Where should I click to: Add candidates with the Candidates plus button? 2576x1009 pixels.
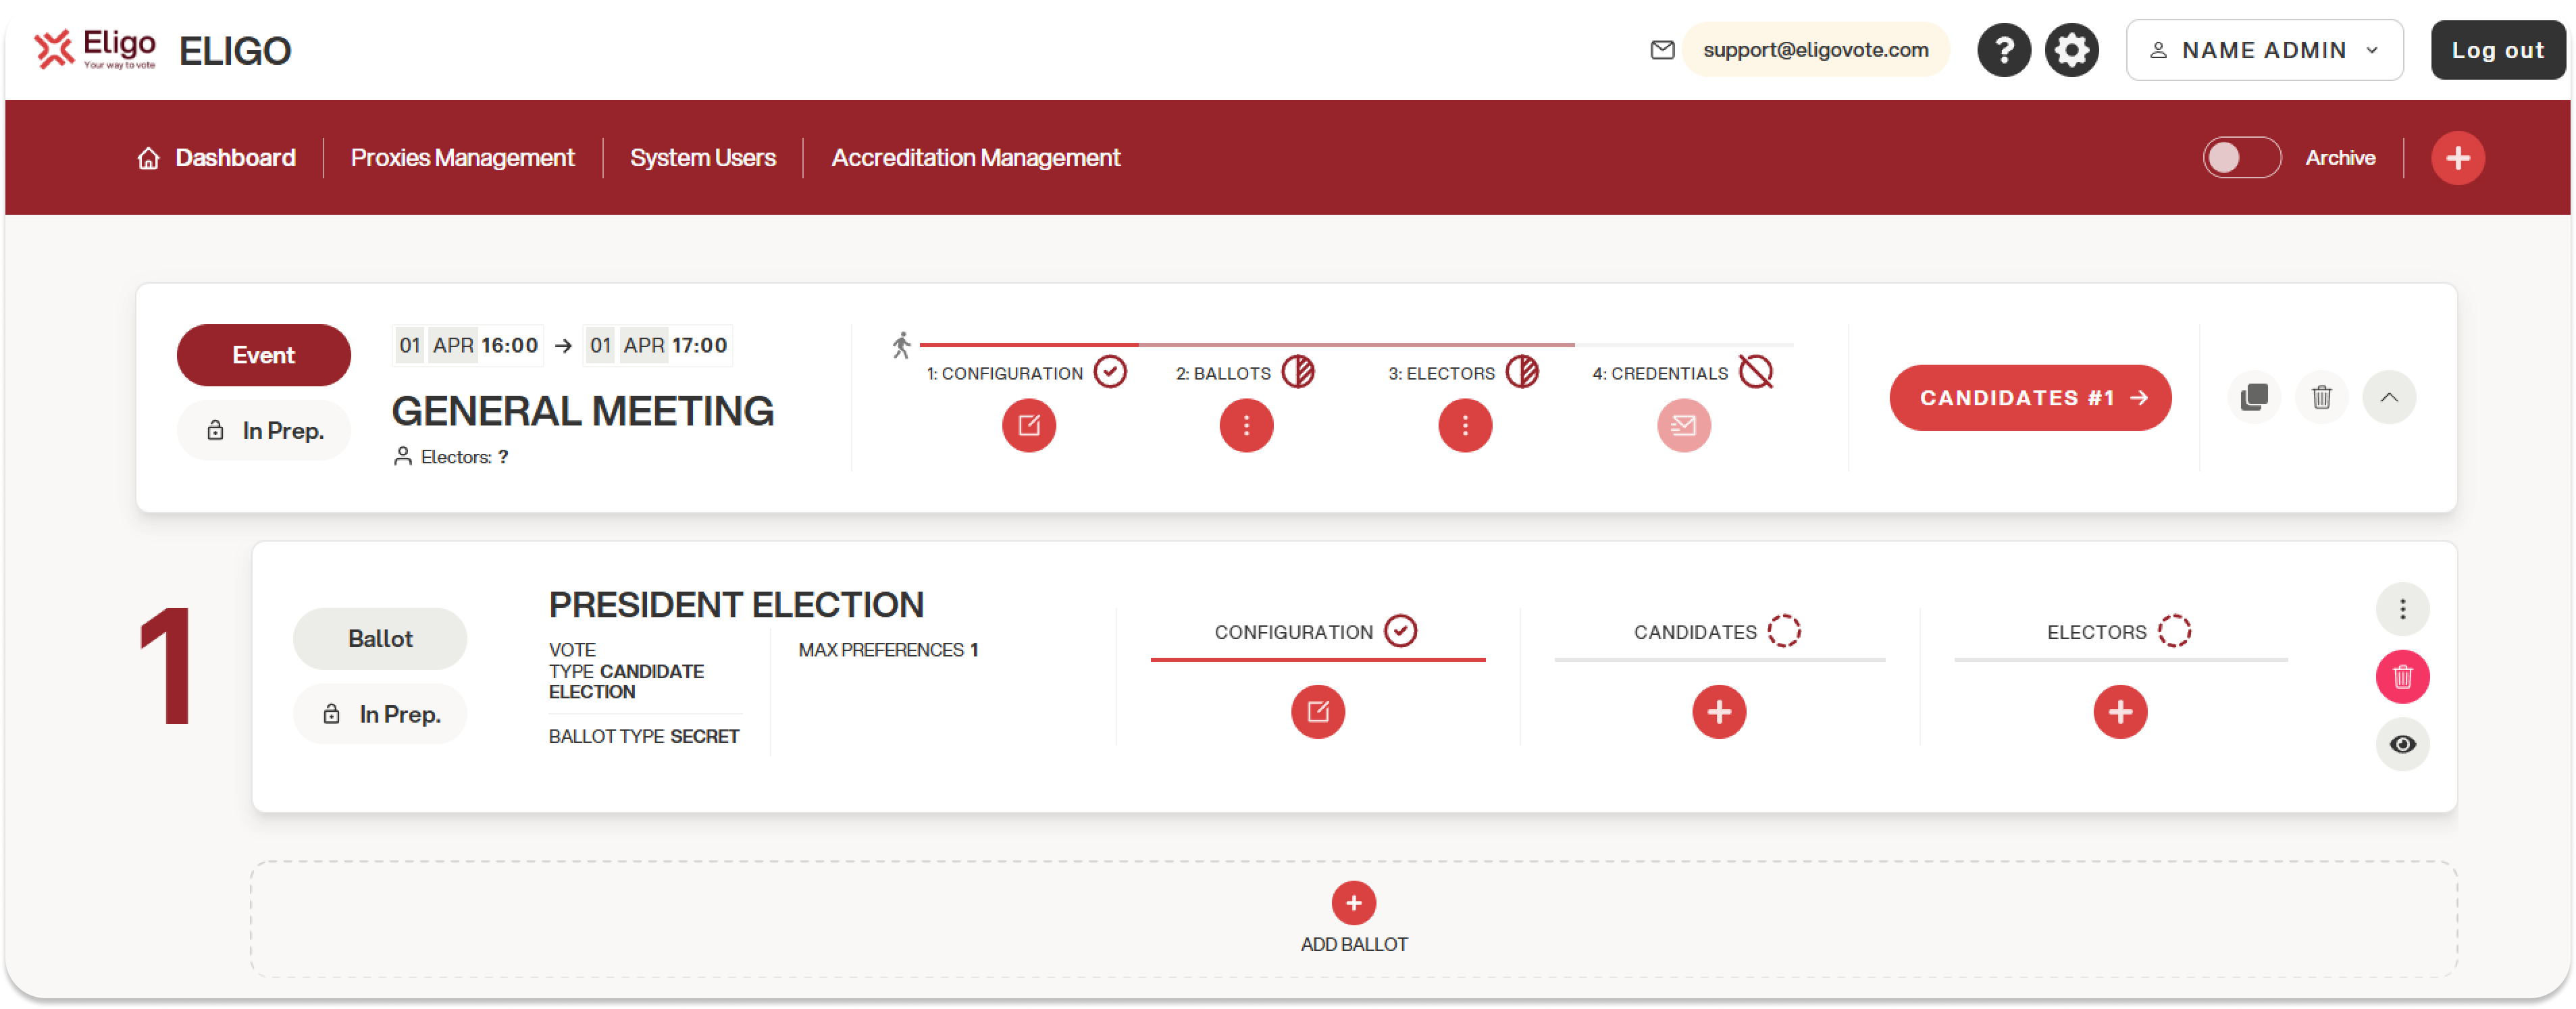click(1718, 712)
